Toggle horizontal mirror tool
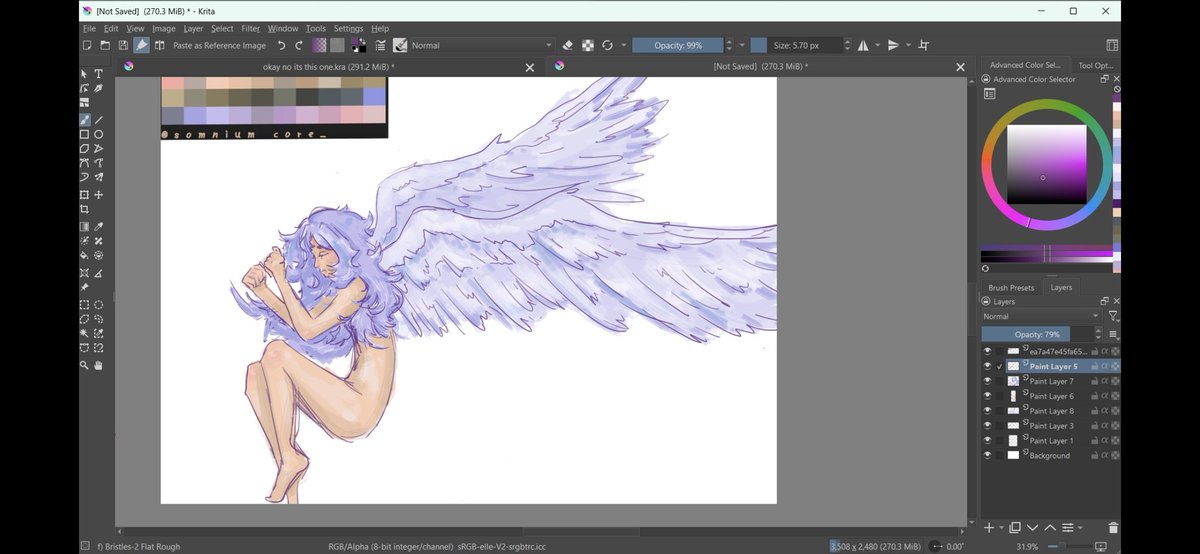 [863, 45]
